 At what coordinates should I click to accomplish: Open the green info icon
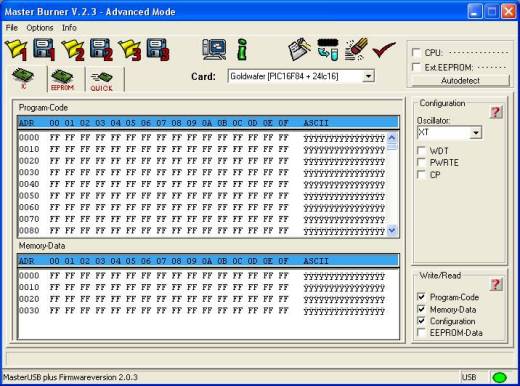pos(242,49)
